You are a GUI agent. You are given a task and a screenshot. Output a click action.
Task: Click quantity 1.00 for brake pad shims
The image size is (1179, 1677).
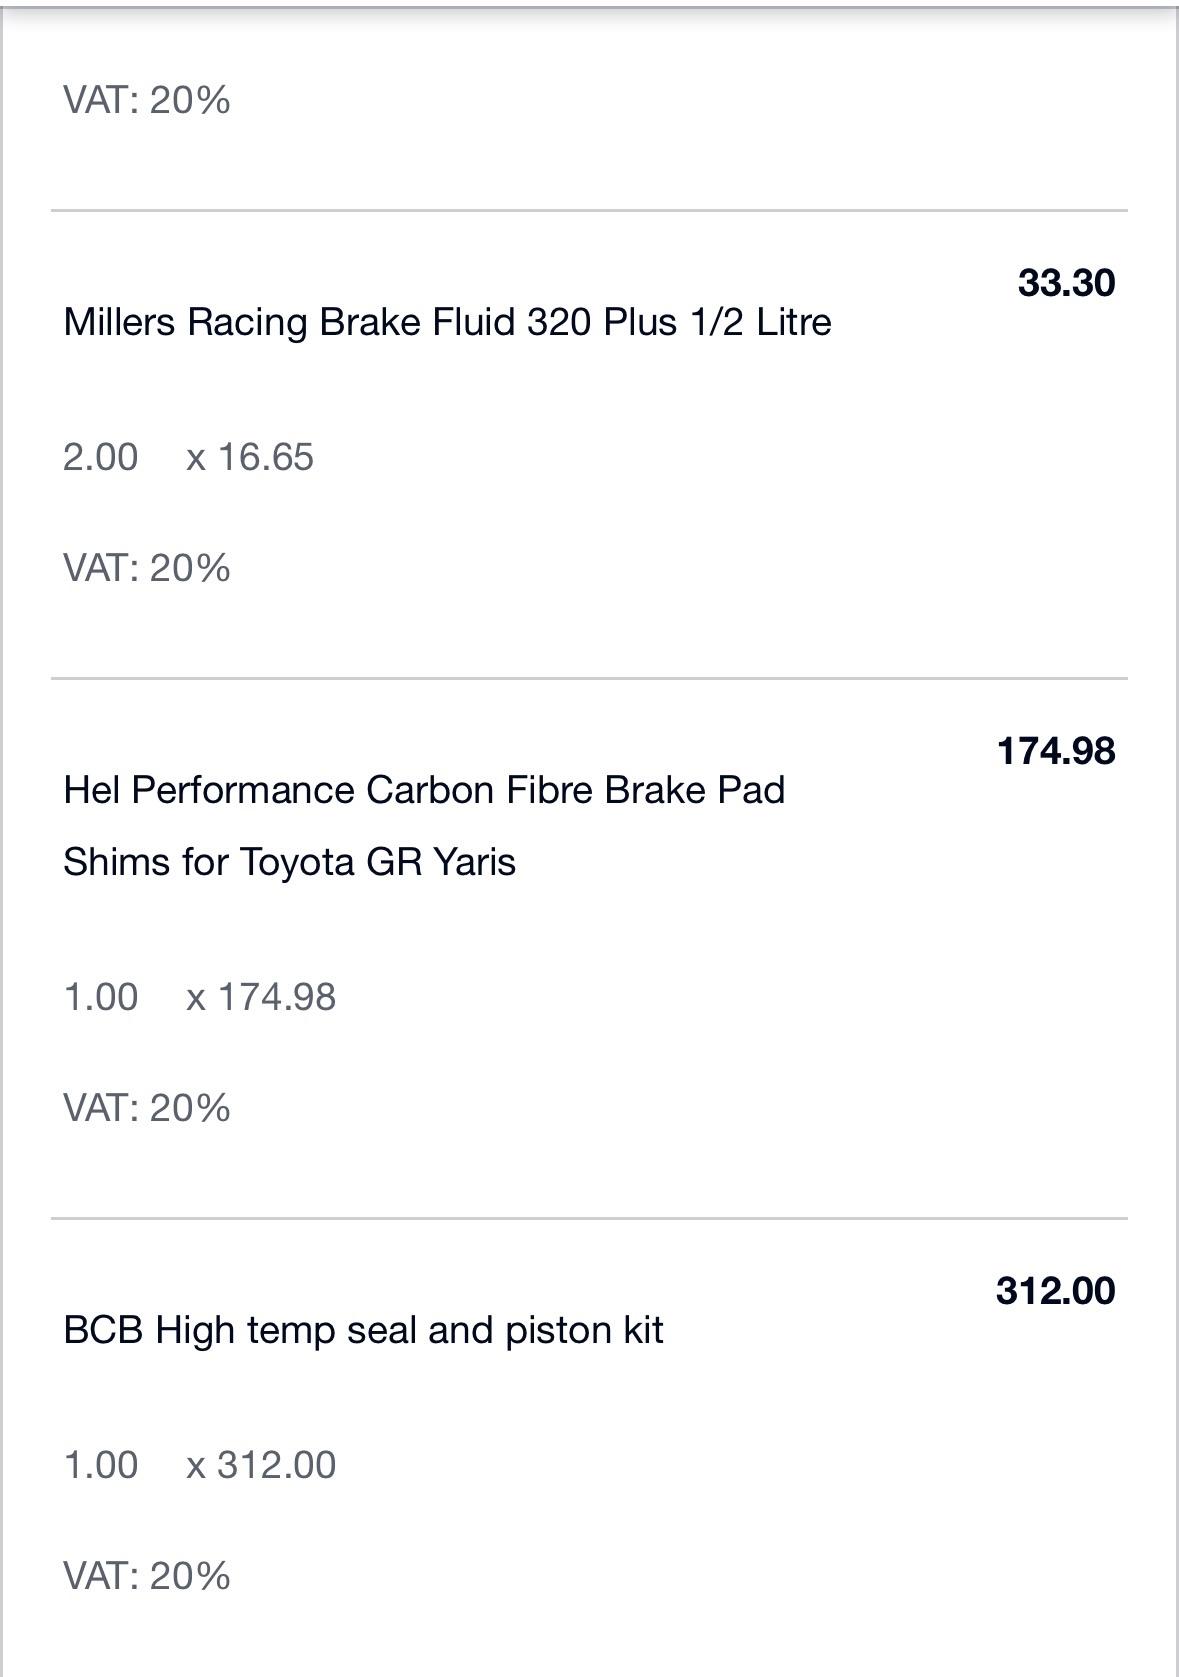coord(101,997)
